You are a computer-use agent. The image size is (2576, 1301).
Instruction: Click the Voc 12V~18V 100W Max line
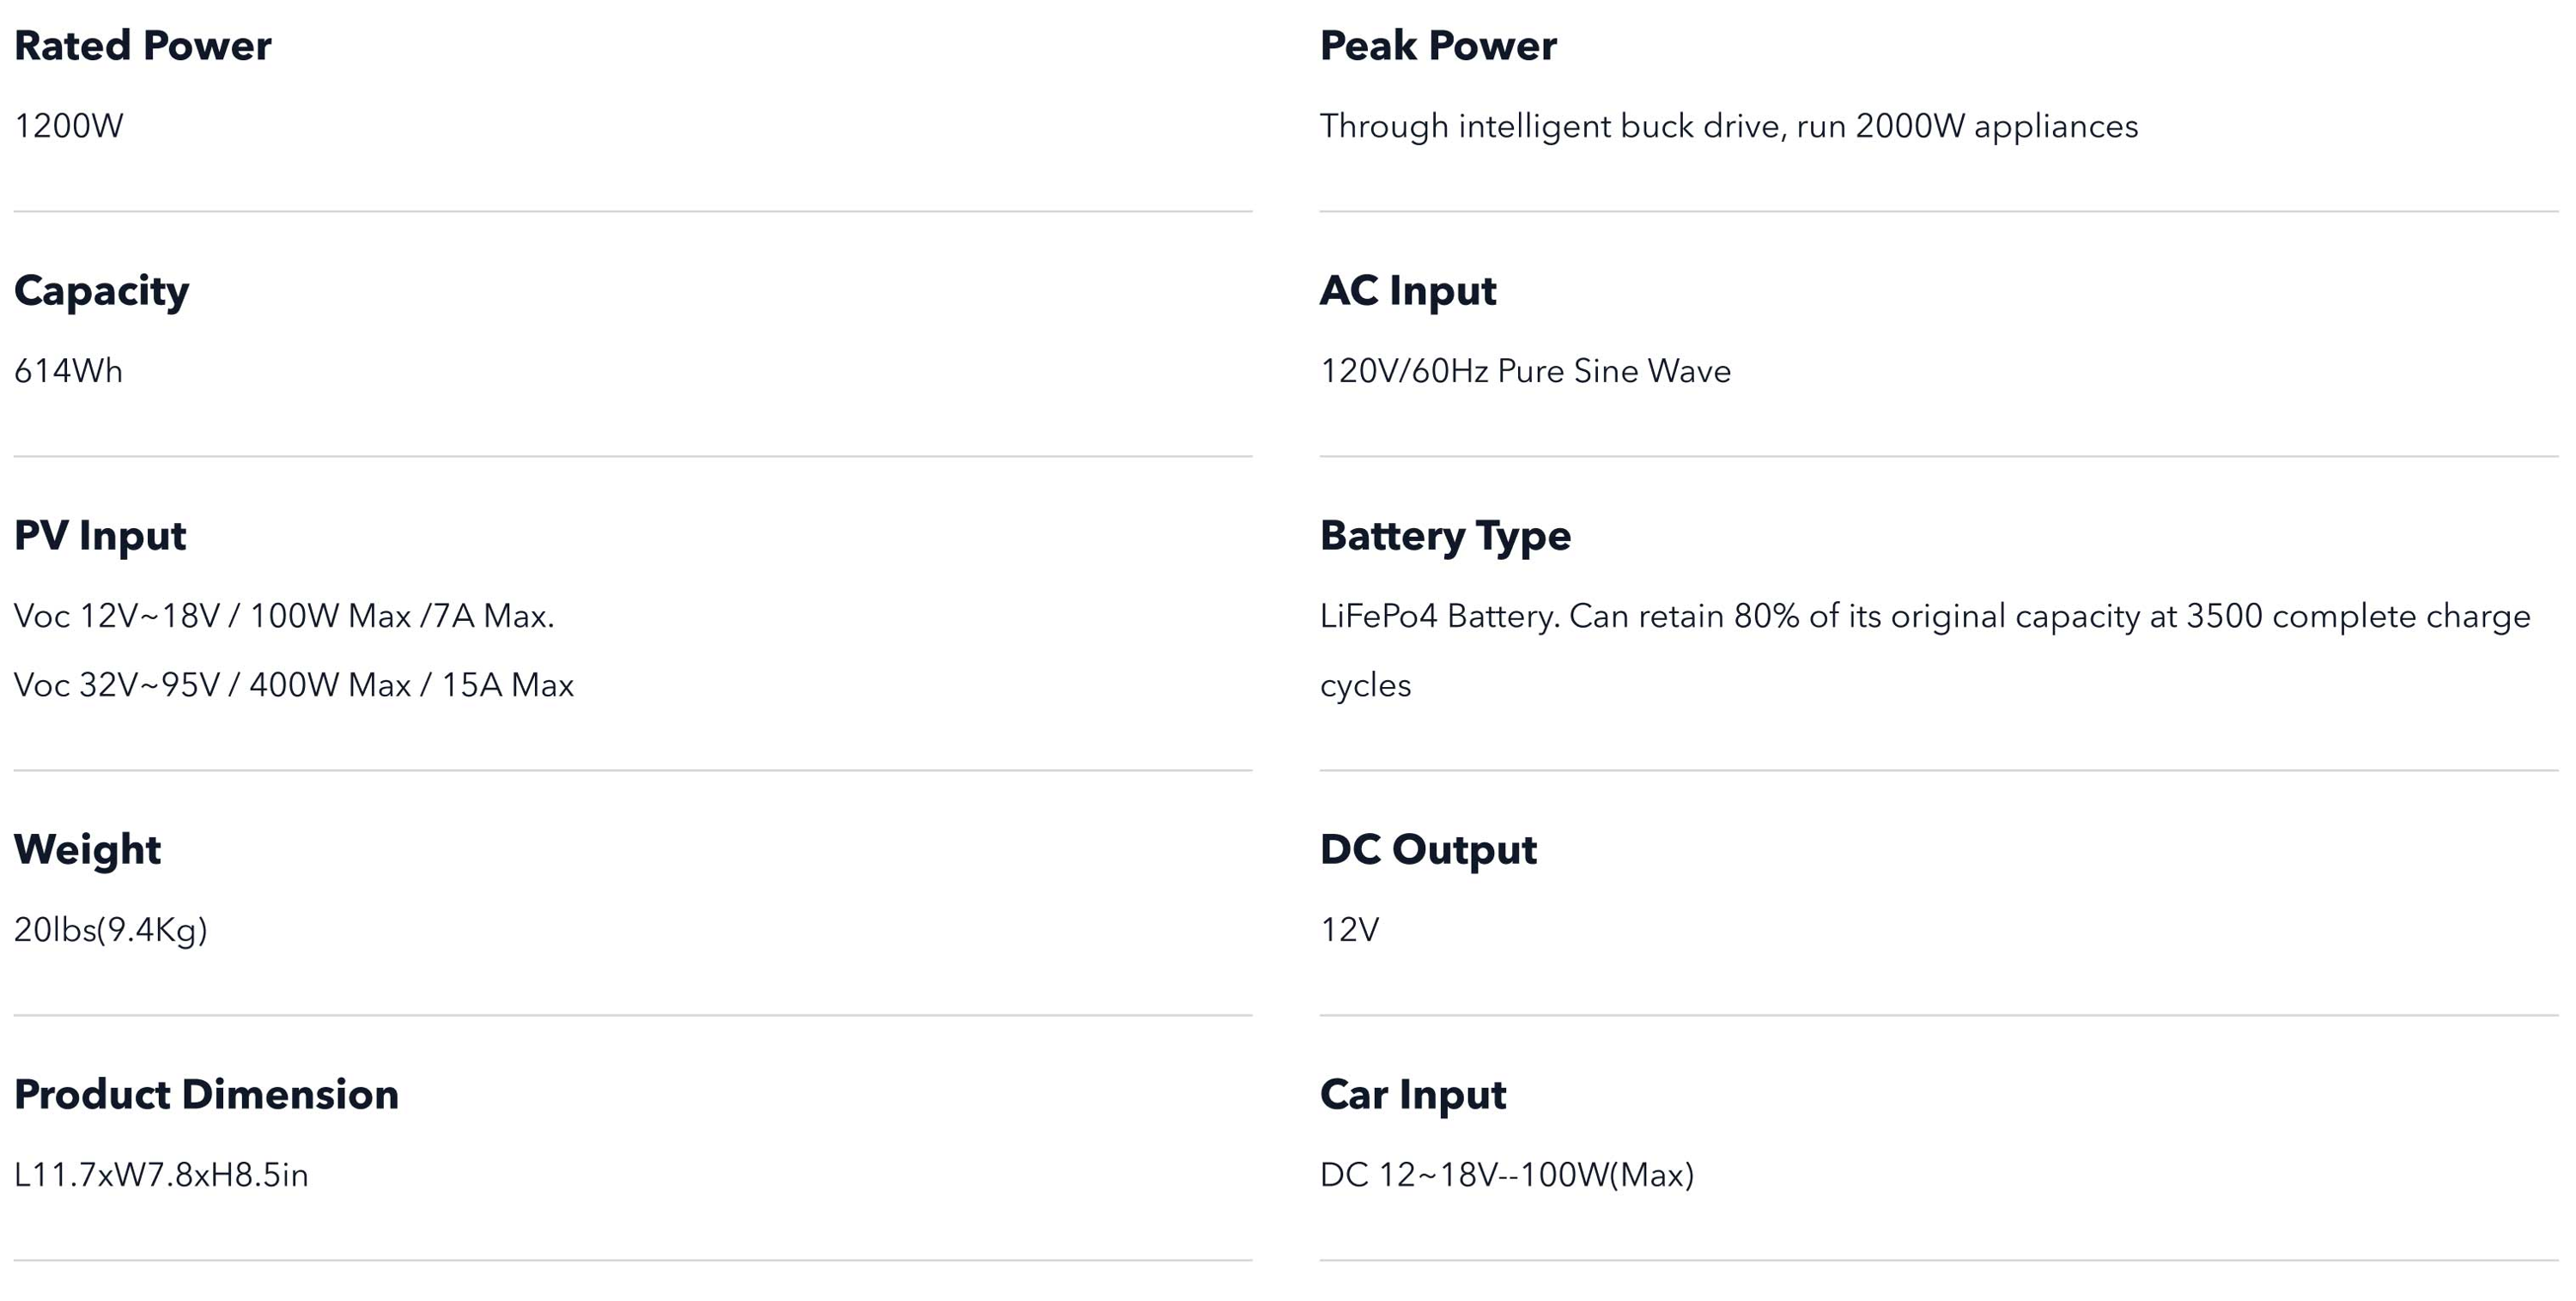[x=284, y=616]
